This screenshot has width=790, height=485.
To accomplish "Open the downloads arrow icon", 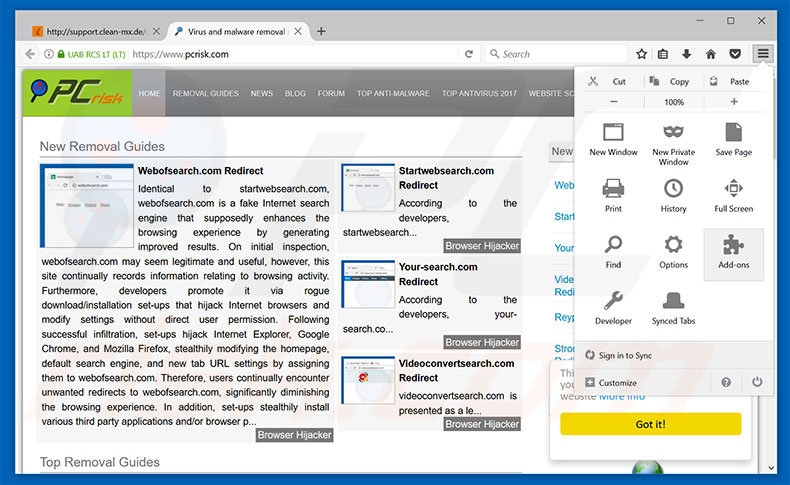I will 686,54.
